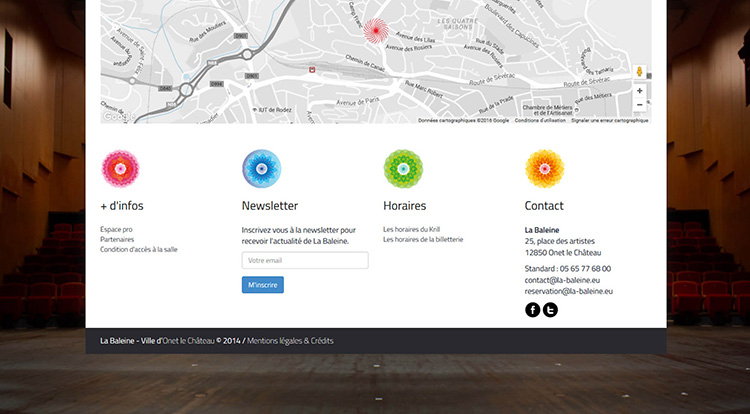
Task: Click the Contact heading
Action: coord(544,206)
